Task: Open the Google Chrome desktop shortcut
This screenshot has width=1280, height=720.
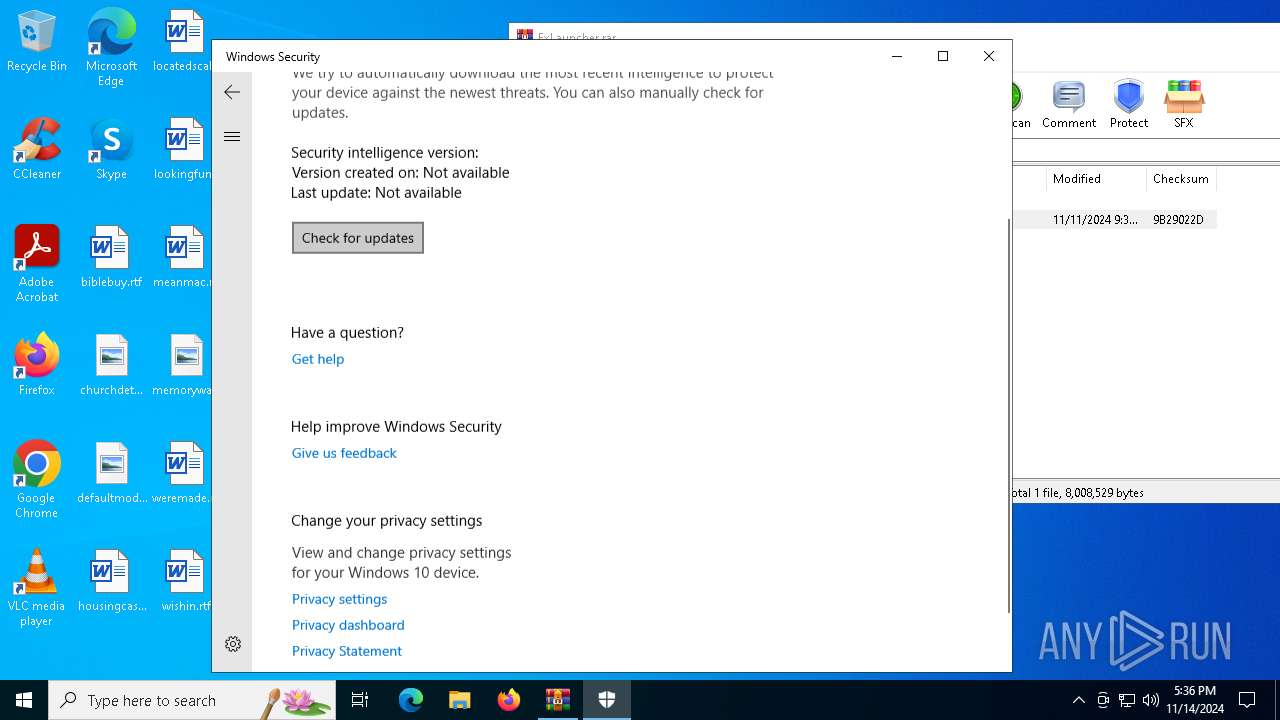Action: tap(37, 480)
